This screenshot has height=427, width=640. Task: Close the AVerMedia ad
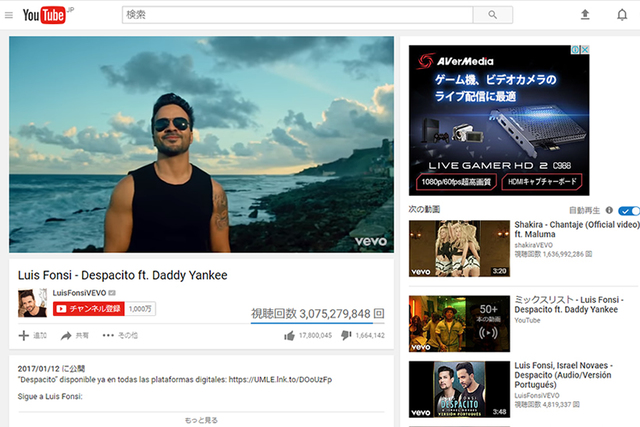(x=585, y=49)
